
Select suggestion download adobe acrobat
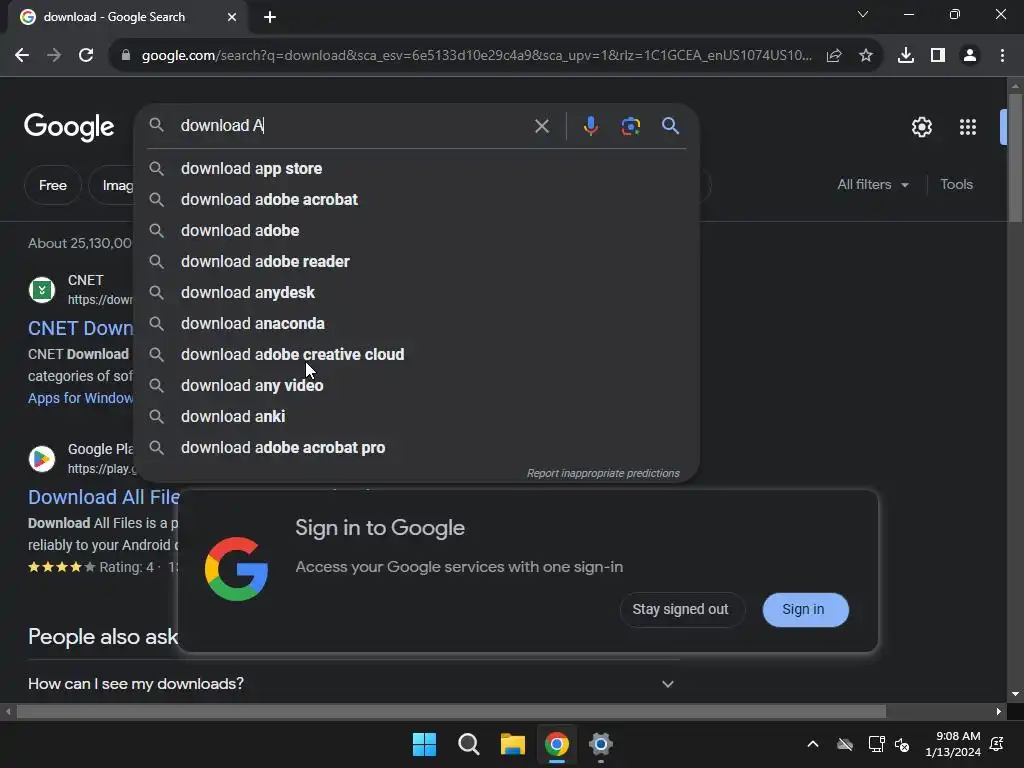[x=417, y=199]
